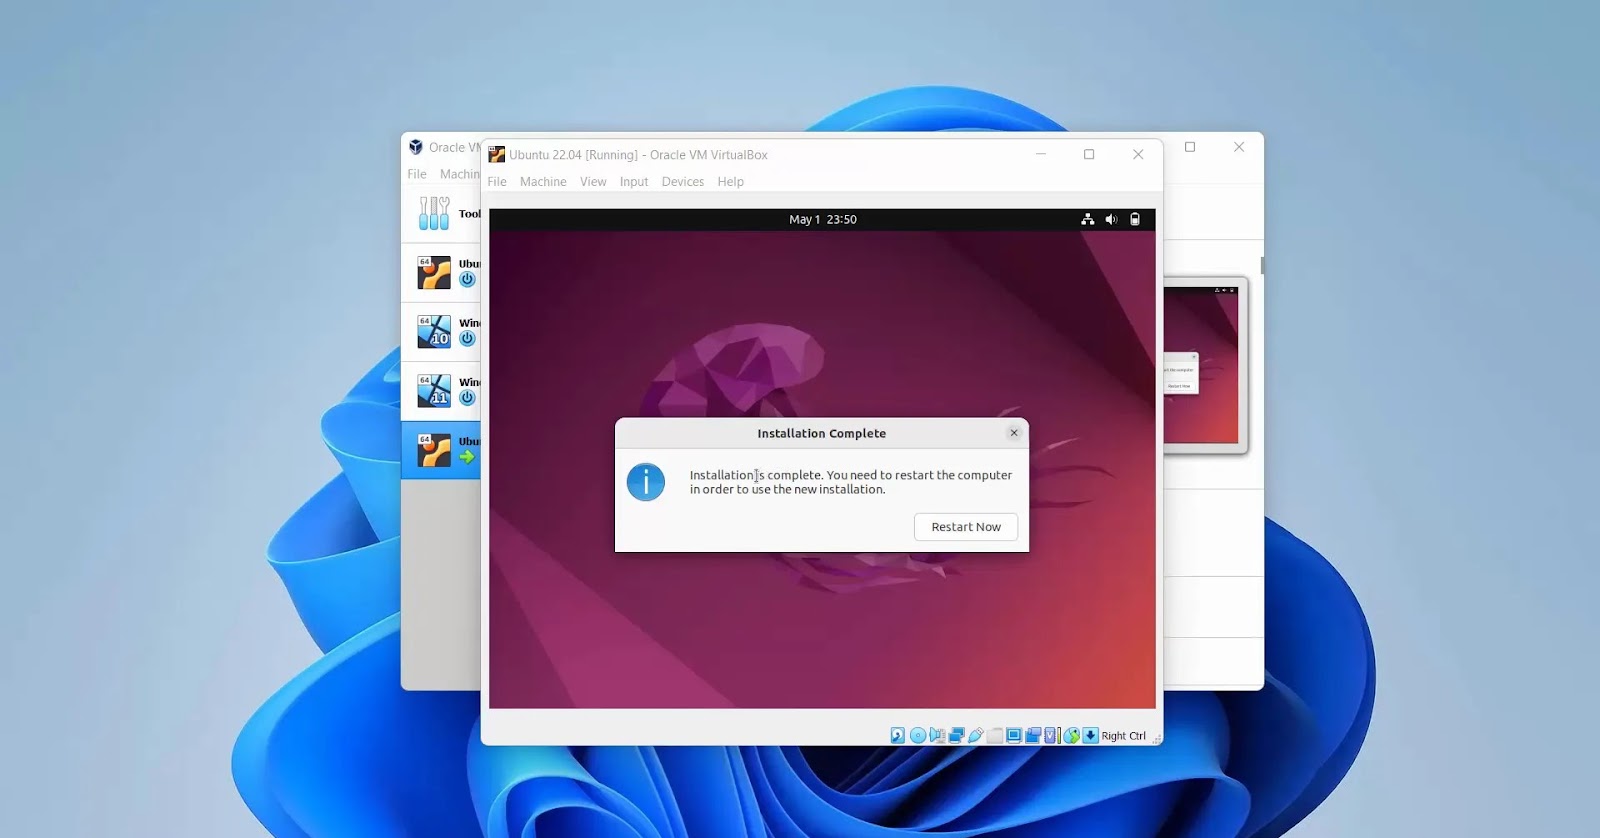
Task: Click the recording status icon
Action: click(1033, 736)
